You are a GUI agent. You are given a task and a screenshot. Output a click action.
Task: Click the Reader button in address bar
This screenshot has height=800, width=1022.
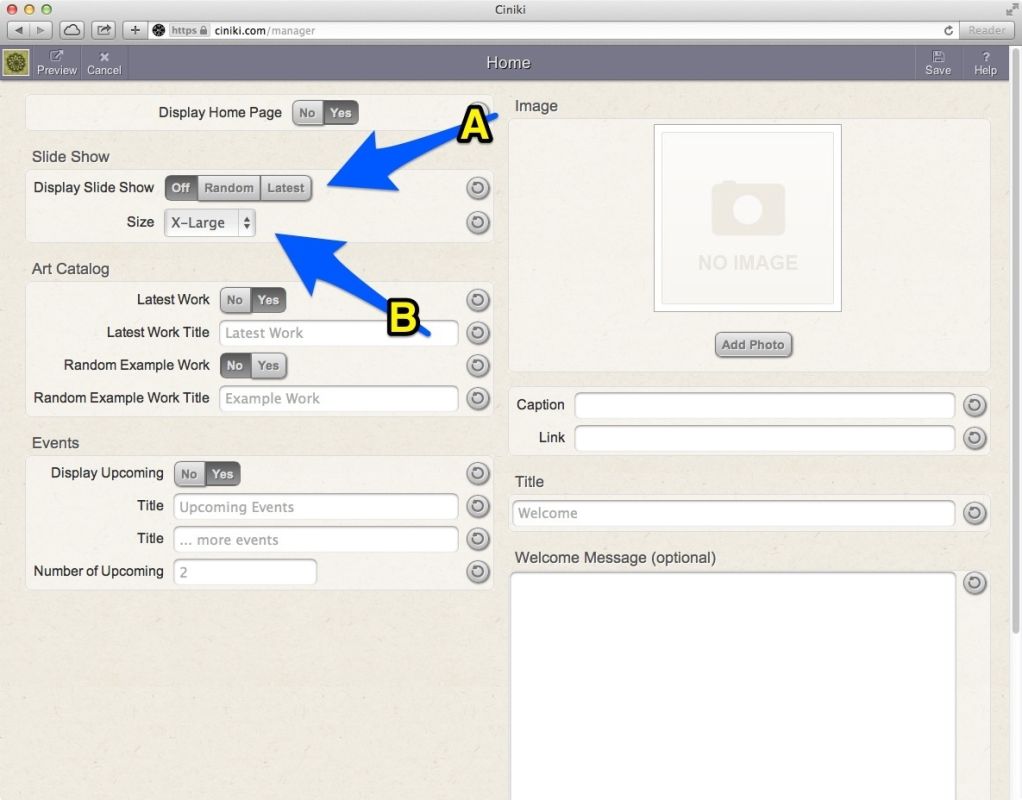[x=986, y=30]
